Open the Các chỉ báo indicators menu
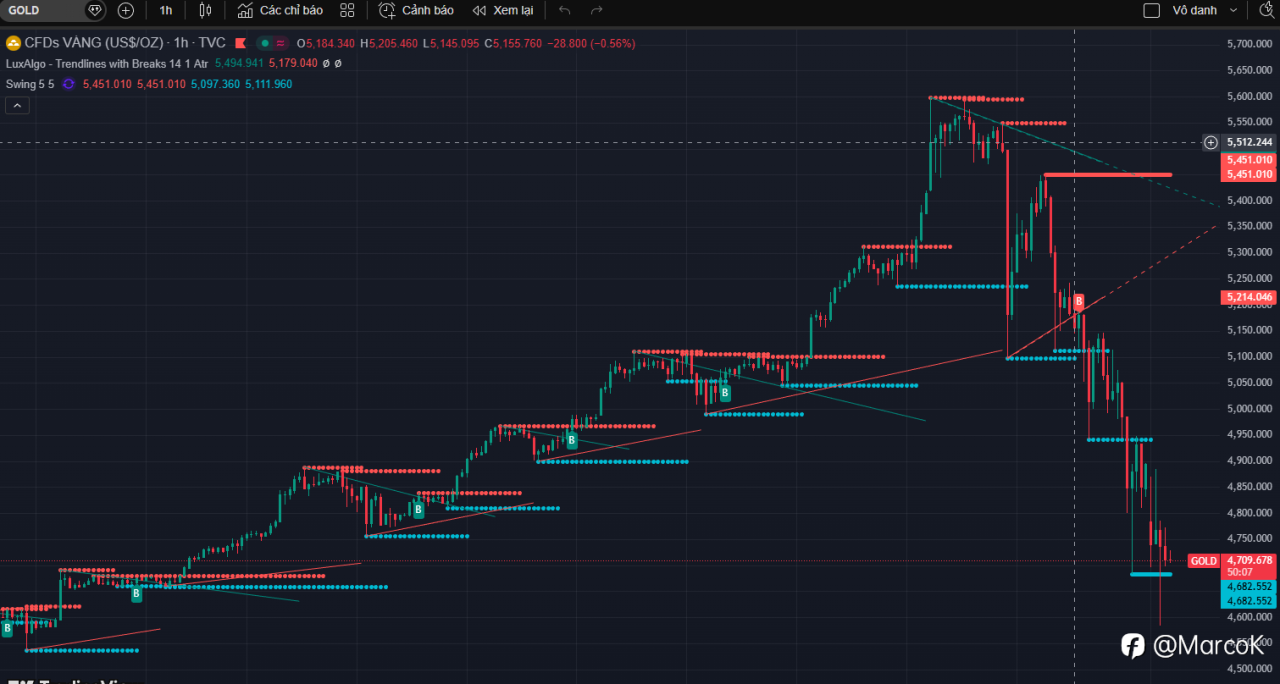The image size is (1280, 684). (x=280, y=10)
